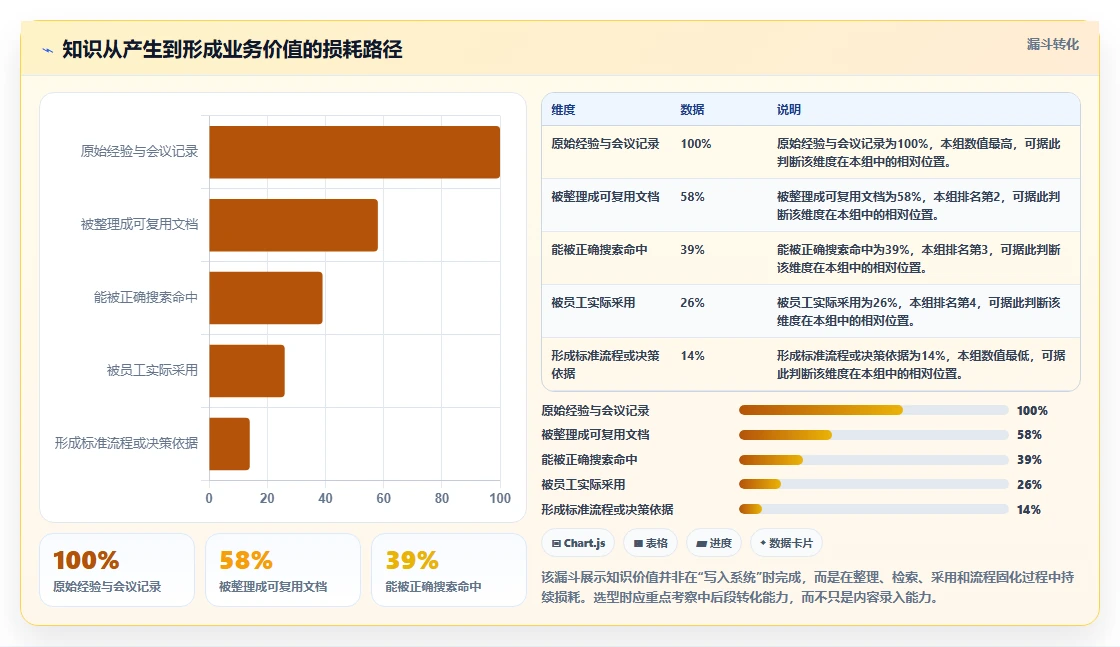This screenshot has width=1120, height=647.
Task: Select the 数据卡片 chip
Action: click(786, 543)
